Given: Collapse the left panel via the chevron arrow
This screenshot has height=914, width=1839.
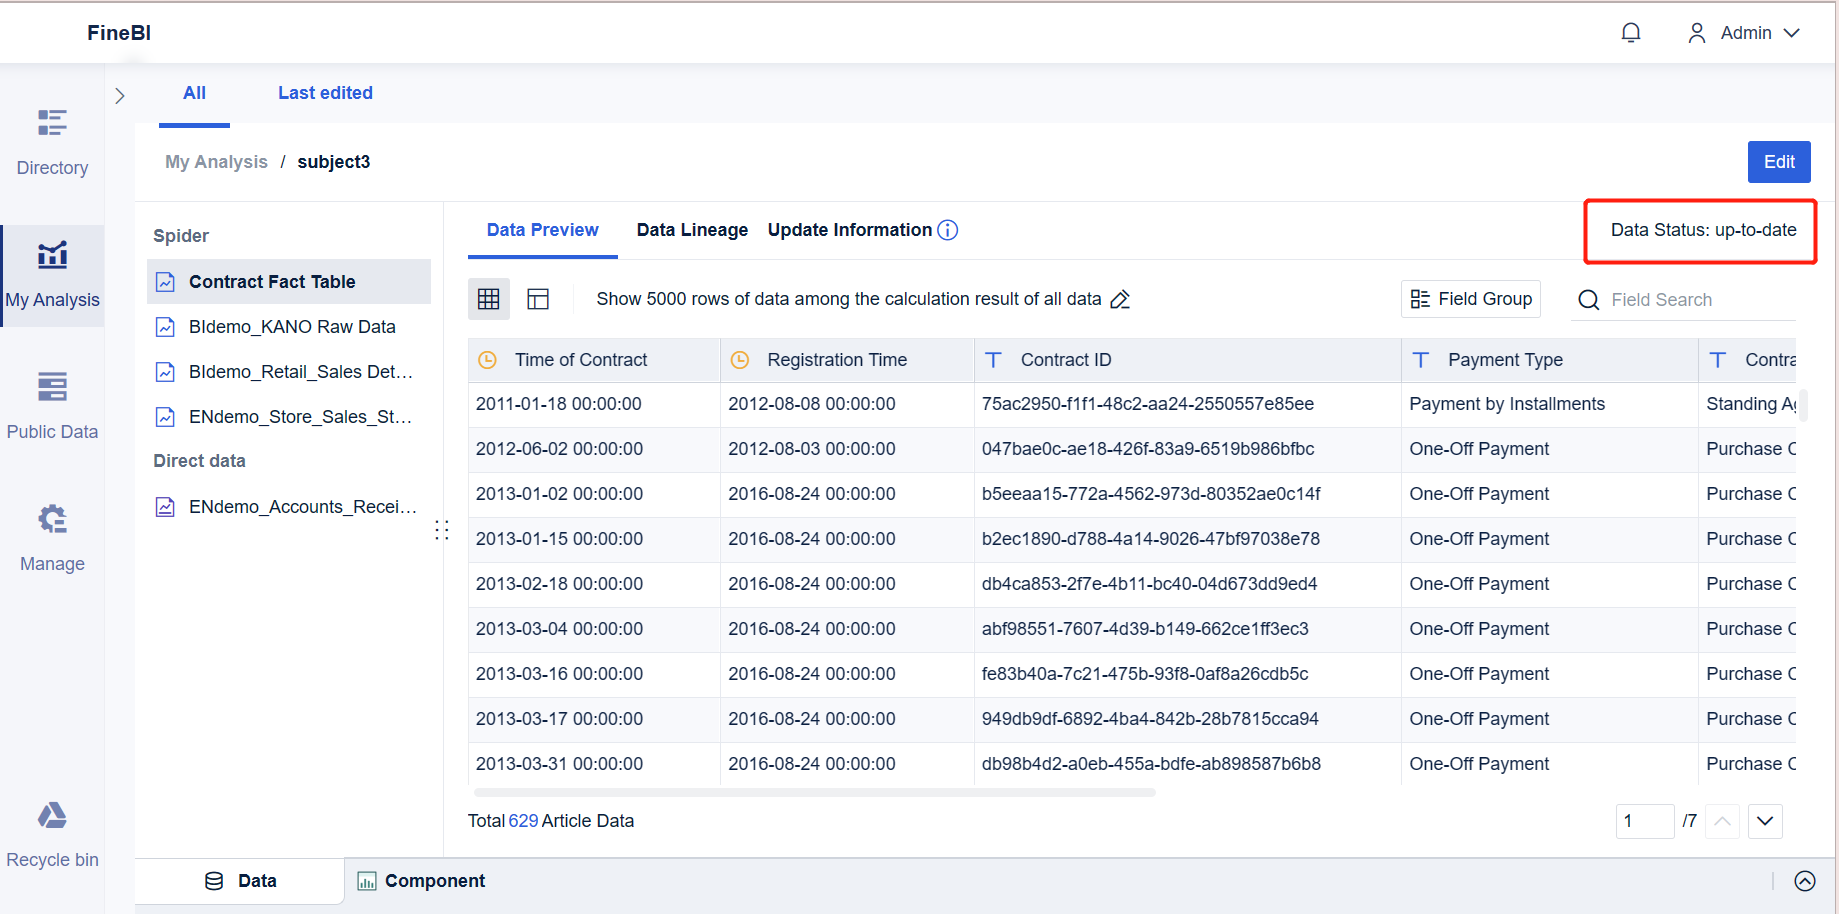Looking at the screenshot, I should pos(120,95).
